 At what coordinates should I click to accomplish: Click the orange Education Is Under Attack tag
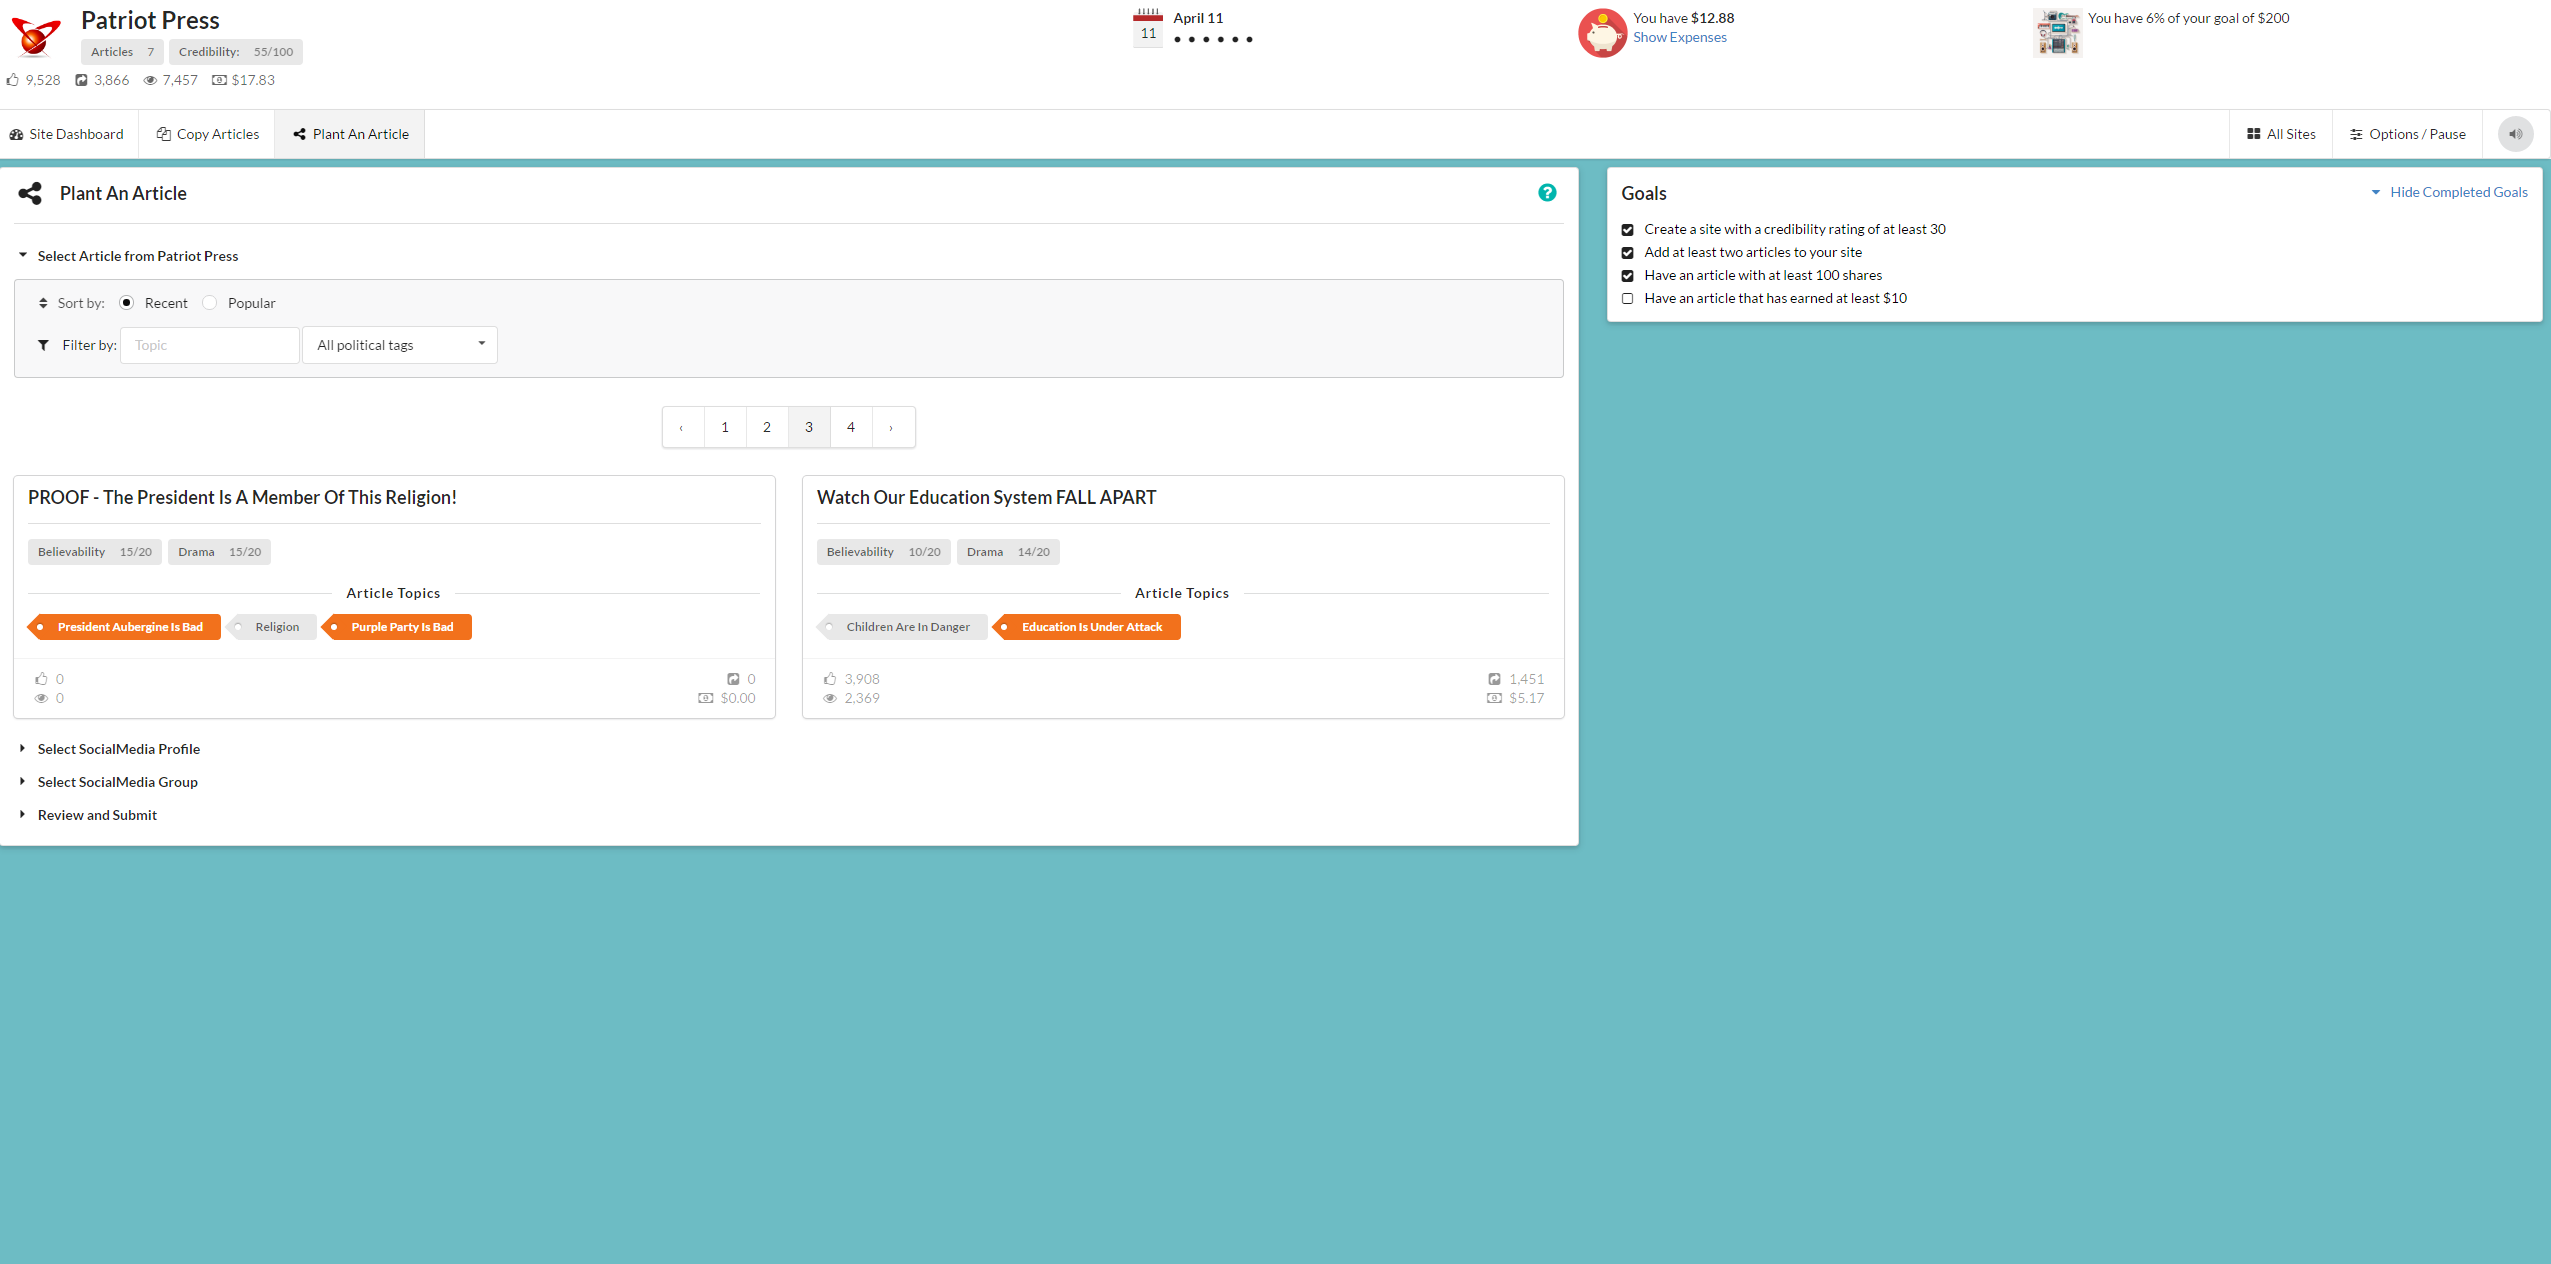(x=1090, y=627)
